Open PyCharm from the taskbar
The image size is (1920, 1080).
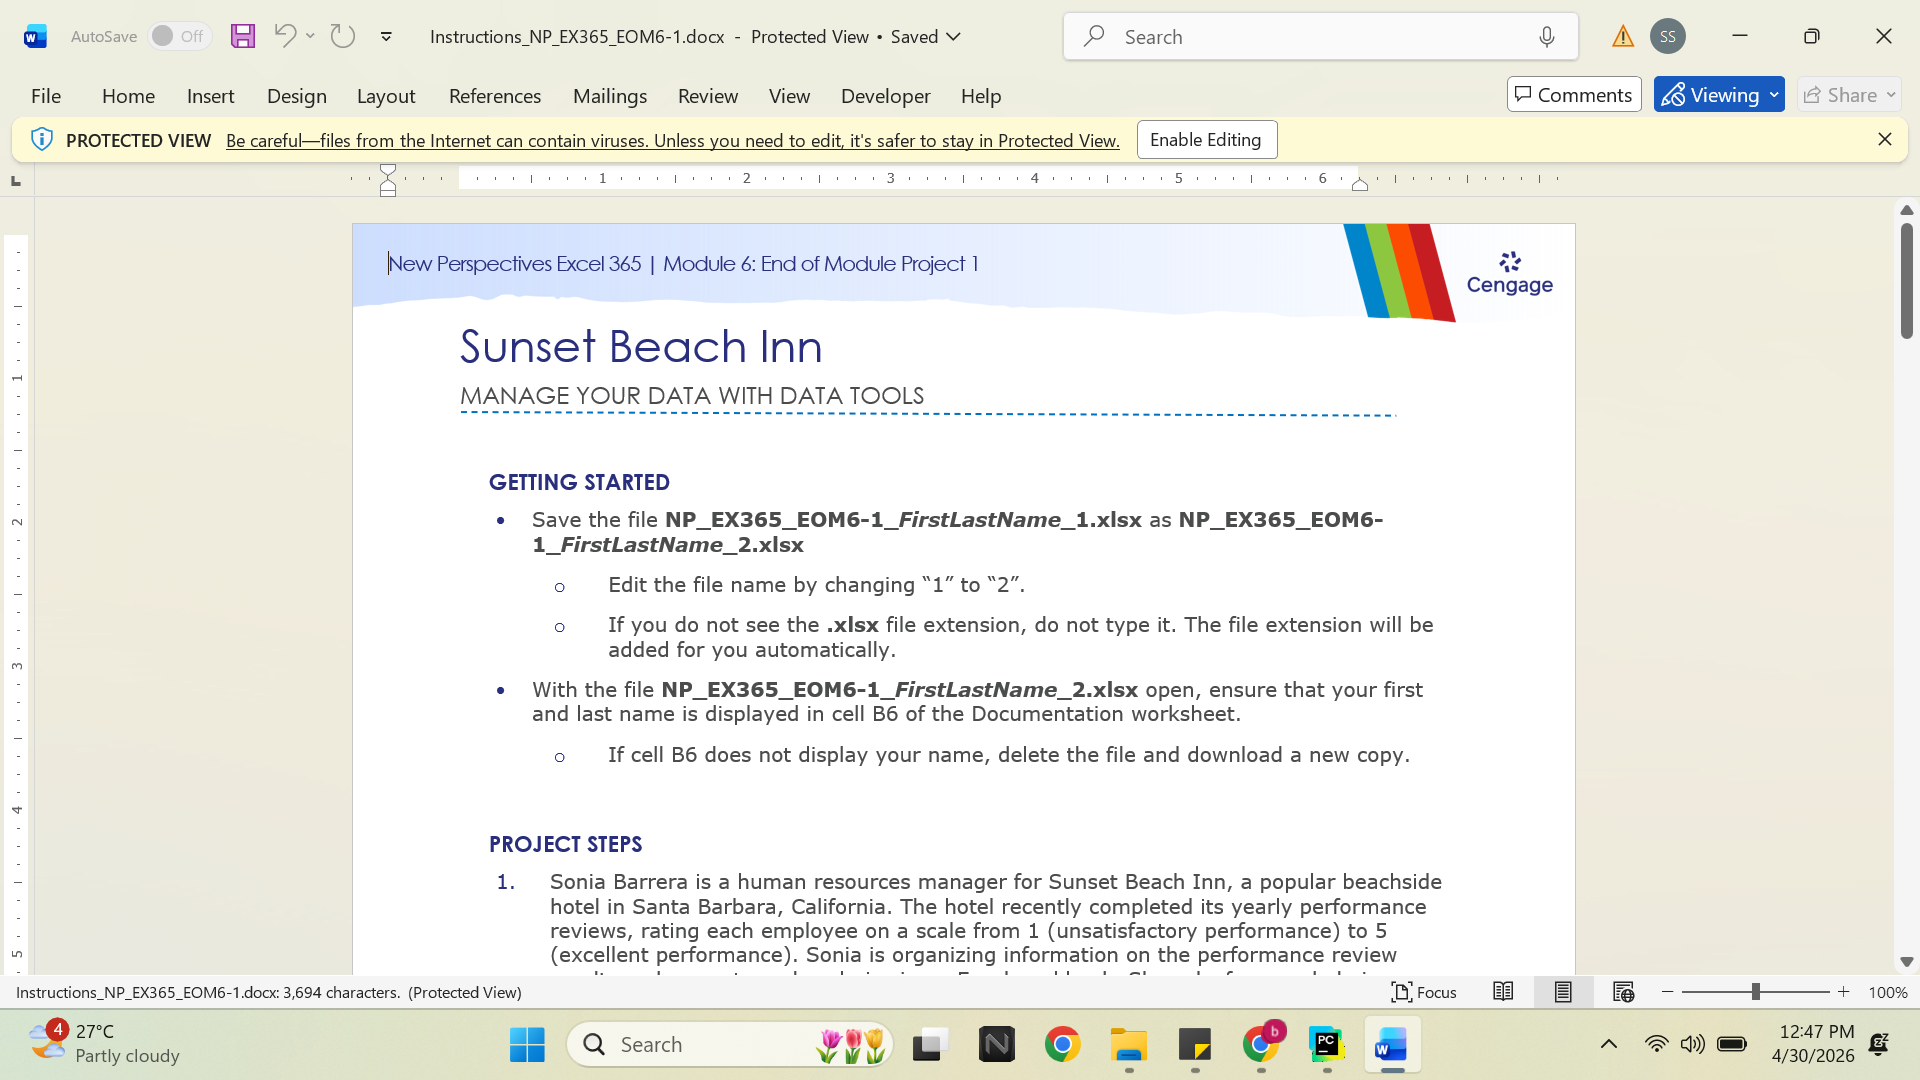(1327, 1044)
